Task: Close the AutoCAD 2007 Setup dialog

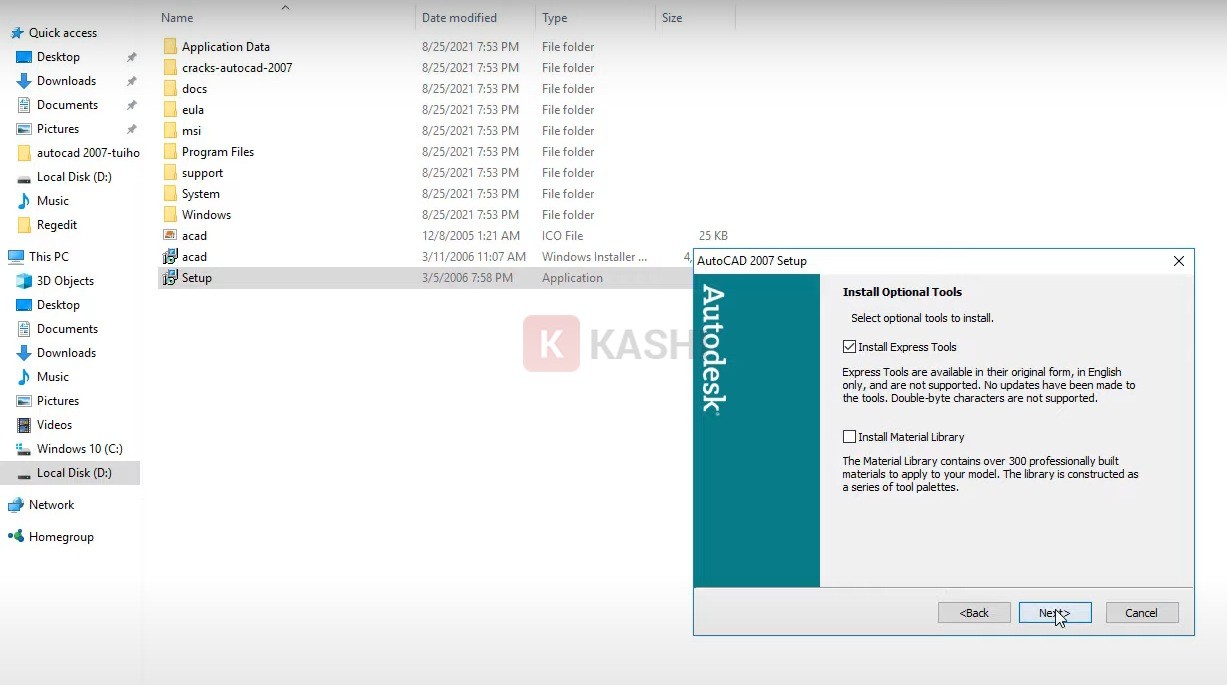Action: pos(1178,261)
